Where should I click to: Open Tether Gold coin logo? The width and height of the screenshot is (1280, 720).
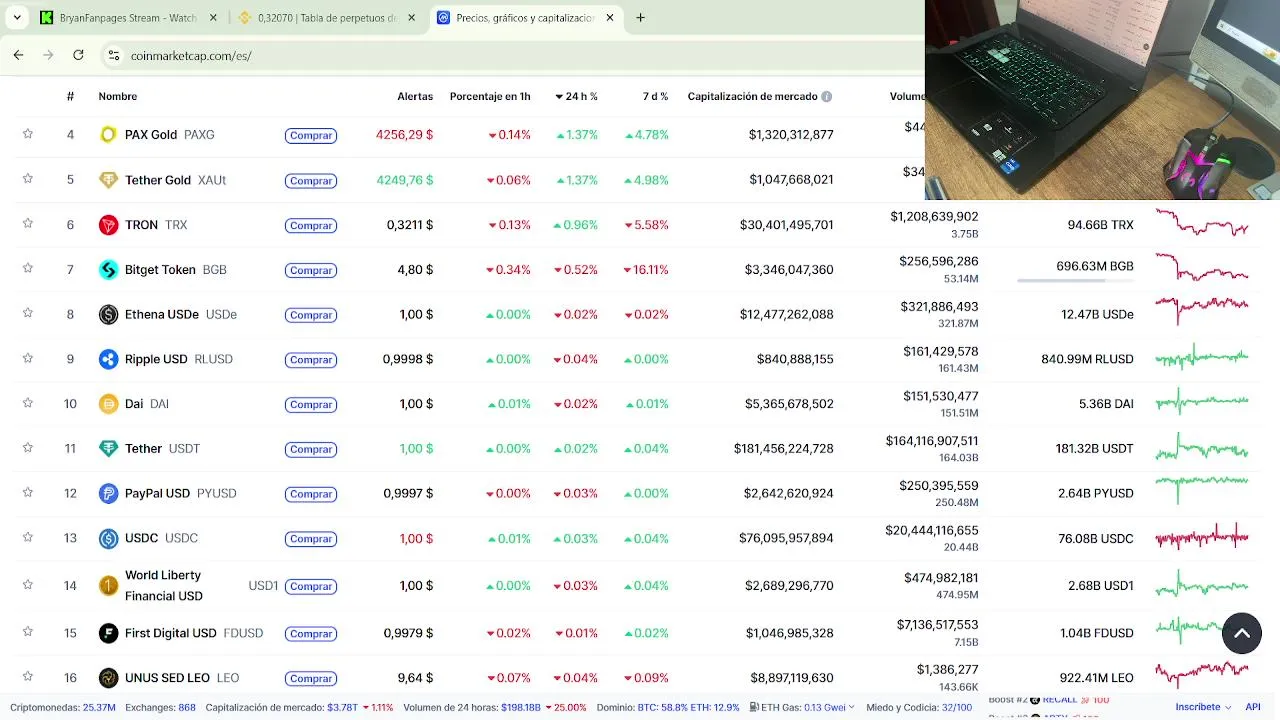[x=108, y=180]
